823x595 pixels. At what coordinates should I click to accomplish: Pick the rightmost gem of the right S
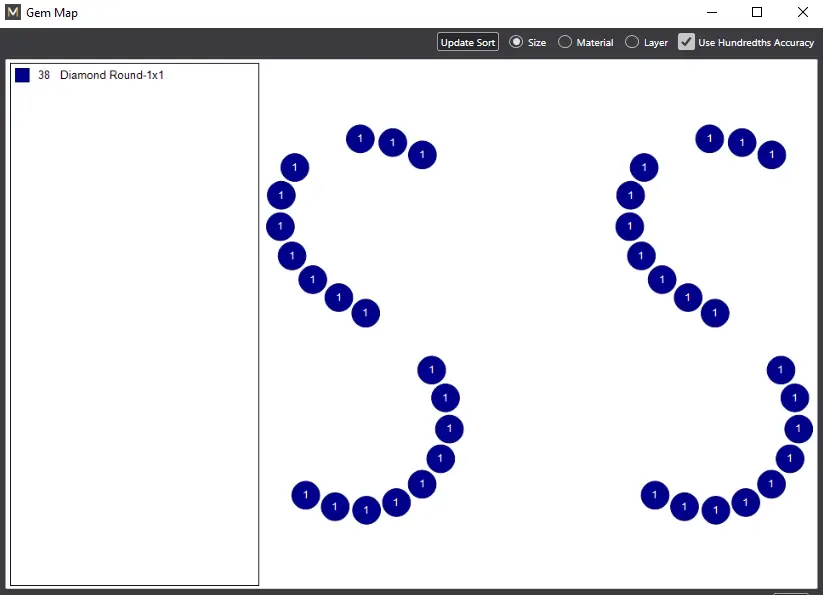[798, 429]
